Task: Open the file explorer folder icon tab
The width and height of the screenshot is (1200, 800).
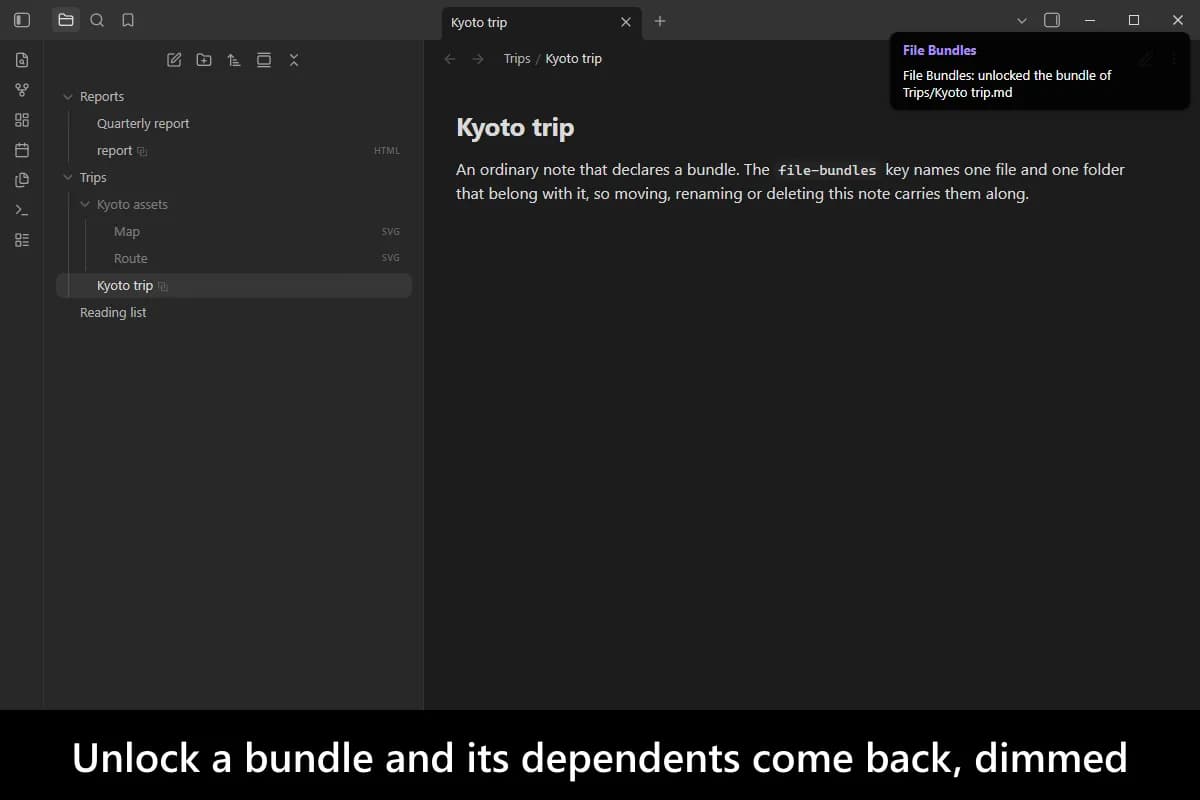Action: pyautogui.click(x=66, y=20)
